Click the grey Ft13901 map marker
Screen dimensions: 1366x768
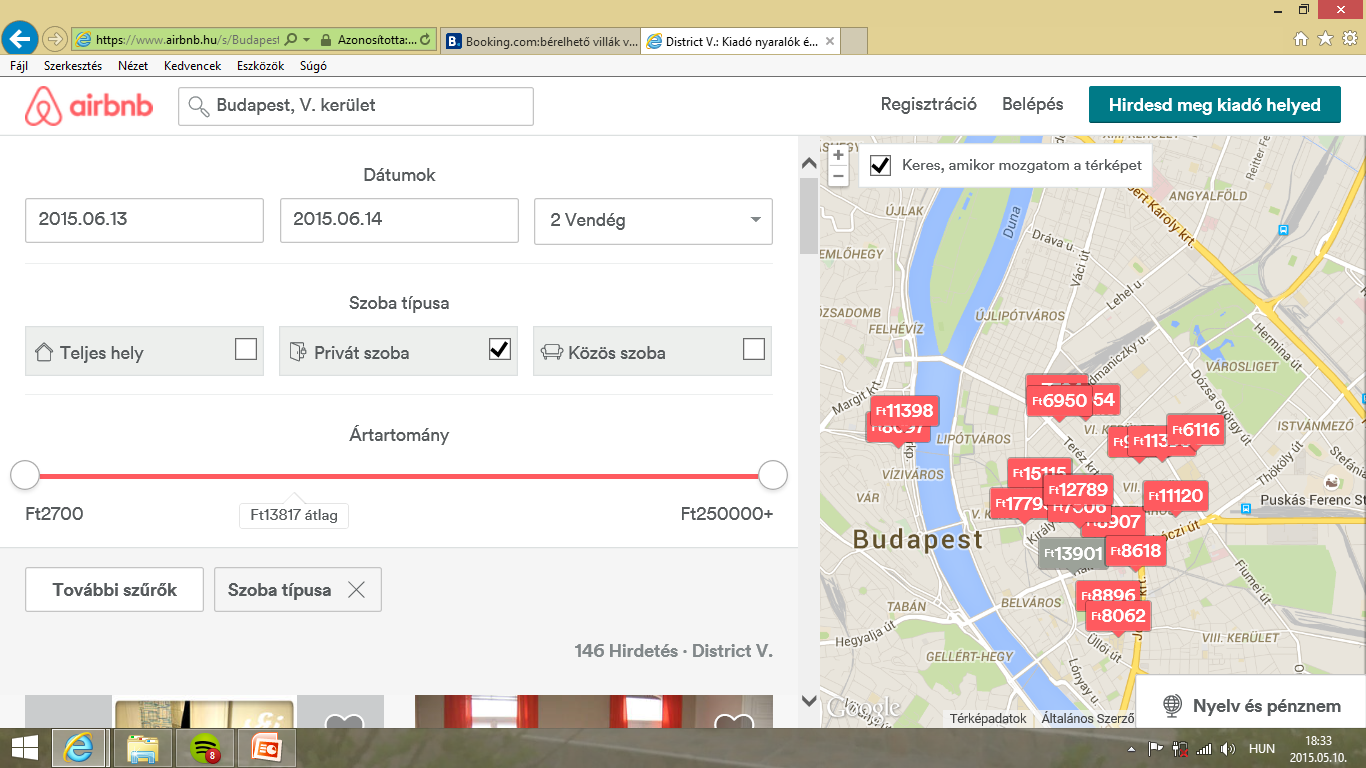pyautogui.click(x=1072, y=553)
